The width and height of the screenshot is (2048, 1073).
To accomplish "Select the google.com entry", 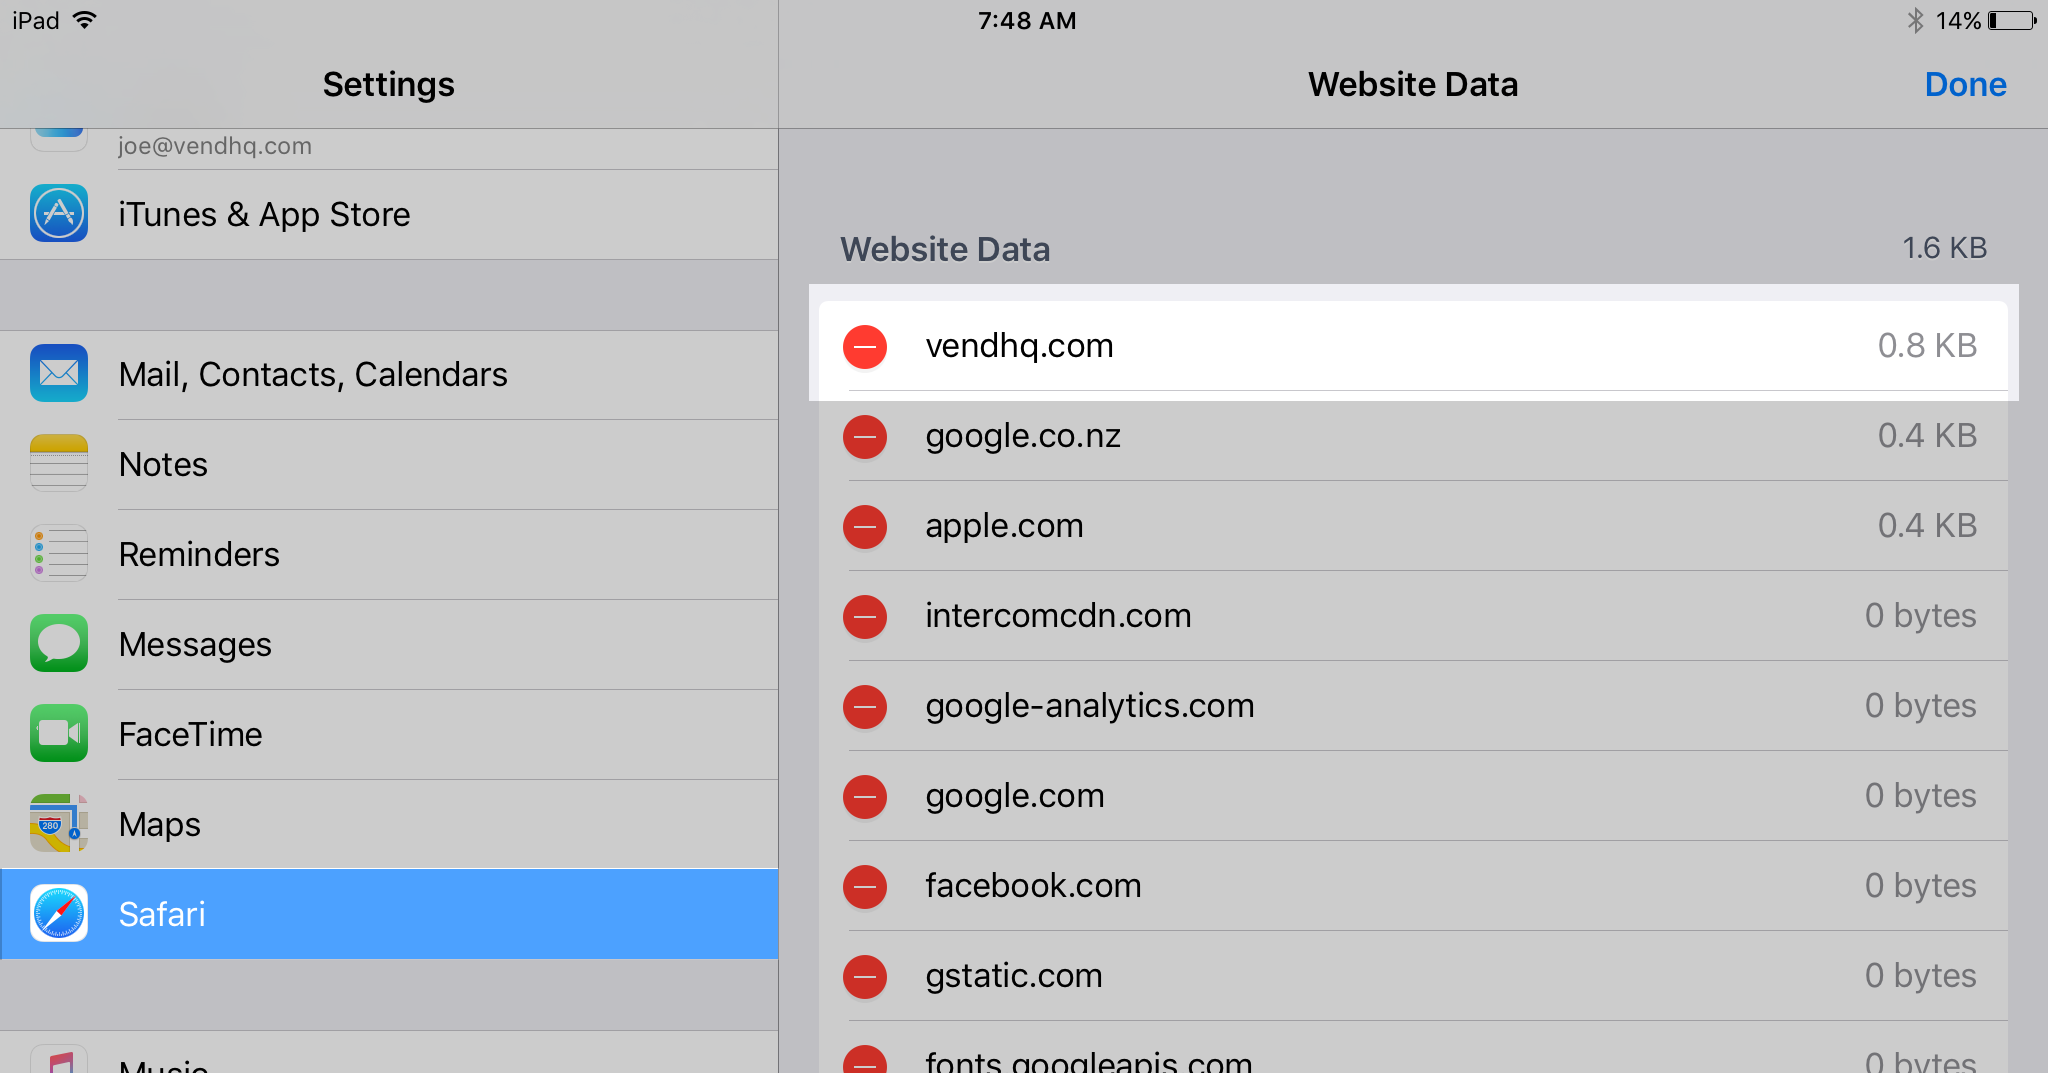I will pos(1413,796).
